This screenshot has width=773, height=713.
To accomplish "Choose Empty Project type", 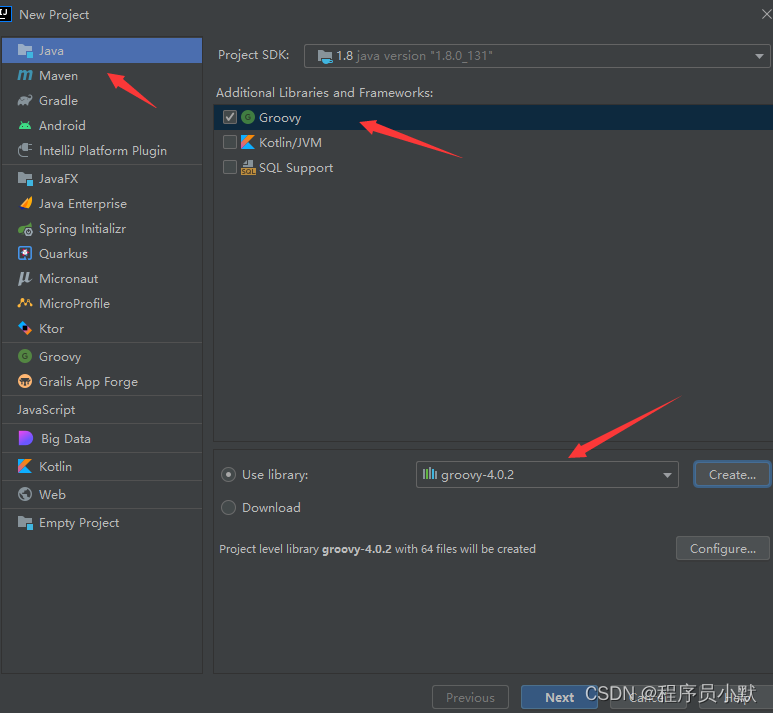I will [x=102, y=522].
